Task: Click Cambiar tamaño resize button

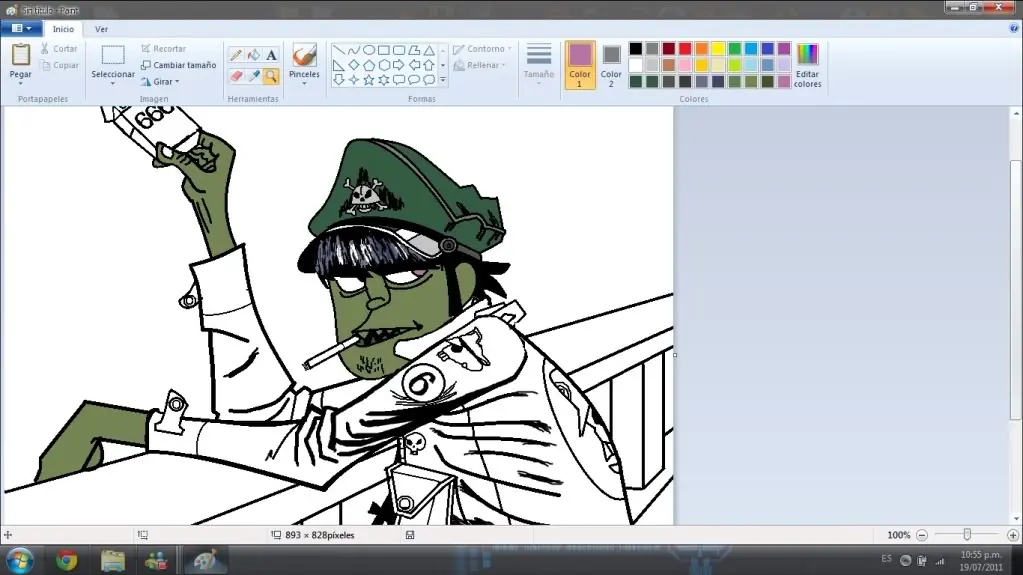Action: [179, 65]
